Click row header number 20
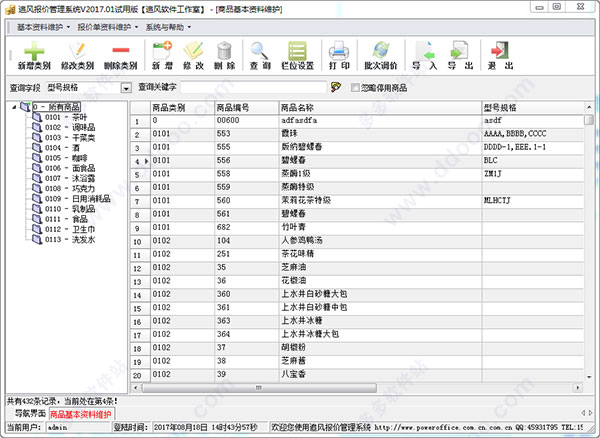600x438 pixels. tap(140, 375)
